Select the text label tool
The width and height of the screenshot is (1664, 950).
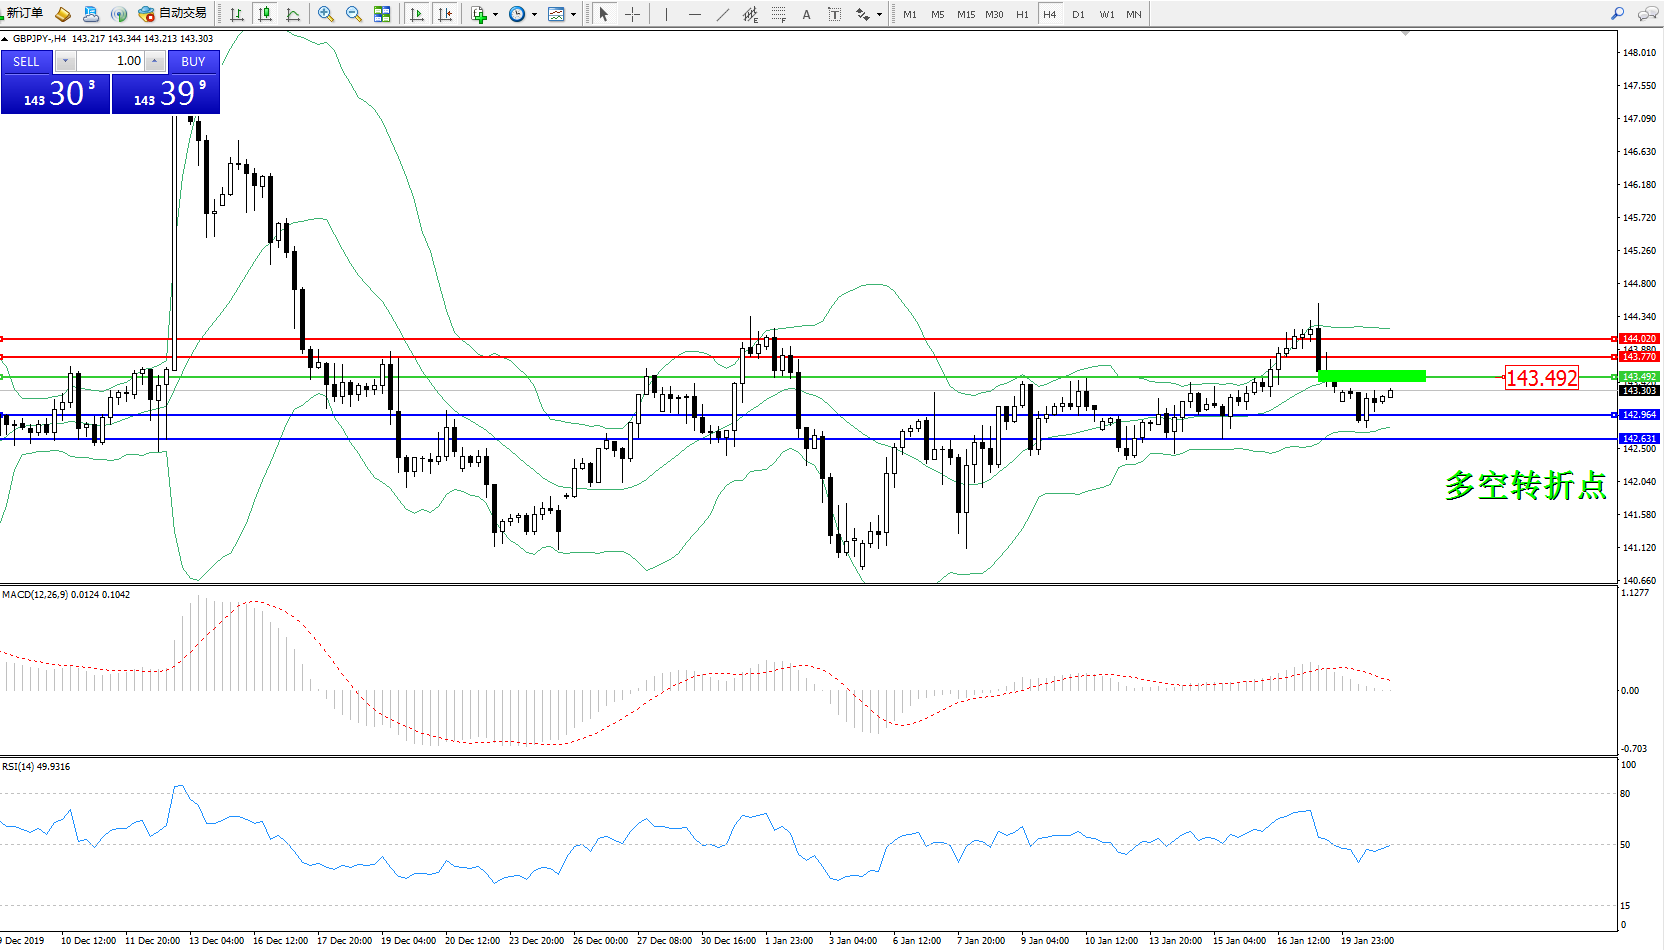pyautogui.click(x=834, y=14)
